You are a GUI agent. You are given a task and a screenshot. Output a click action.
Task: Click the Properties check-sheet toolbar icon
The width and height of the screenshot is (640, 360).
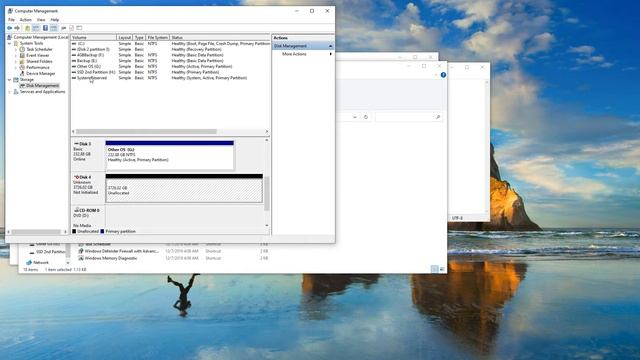[71, 28]
